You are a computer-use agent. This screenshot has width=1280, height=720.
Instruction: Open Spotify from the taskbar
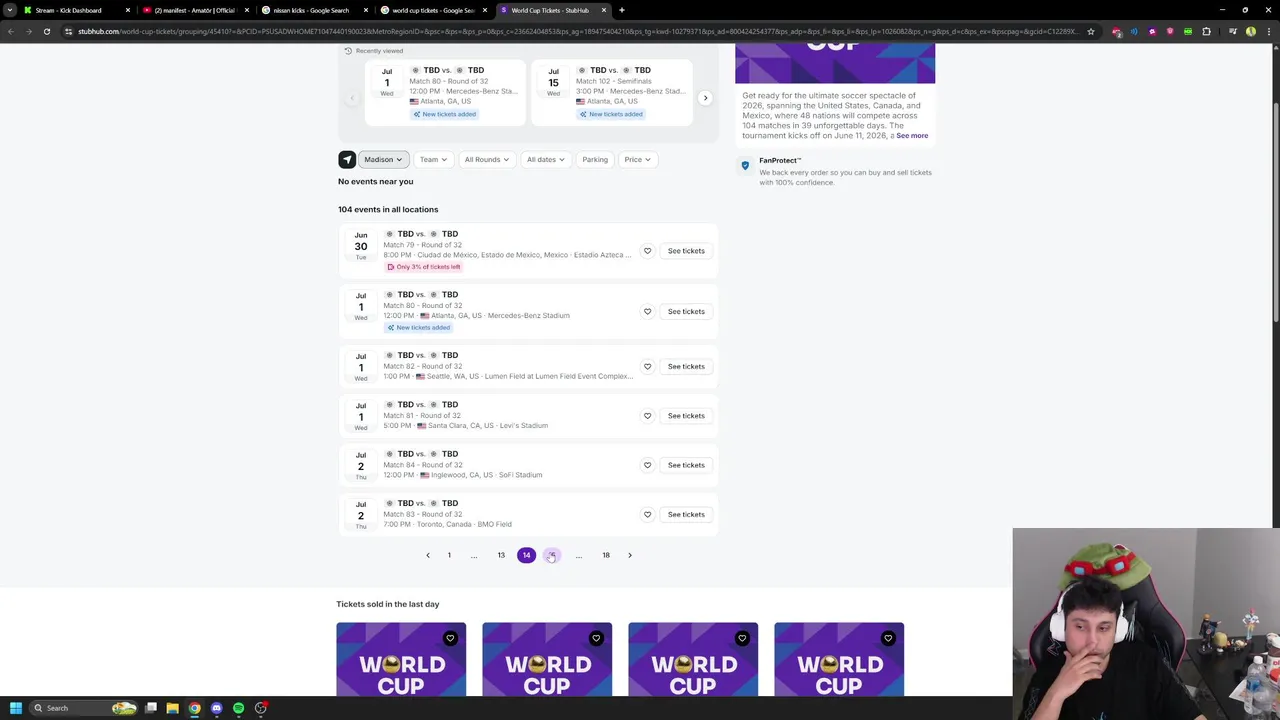238,708
